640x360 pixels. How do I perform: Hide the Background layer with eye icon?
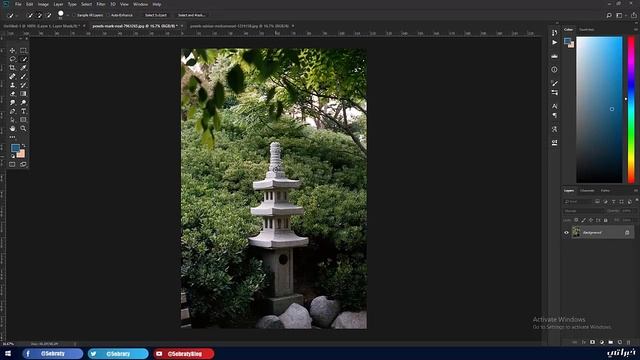click(x=566, y=233)
